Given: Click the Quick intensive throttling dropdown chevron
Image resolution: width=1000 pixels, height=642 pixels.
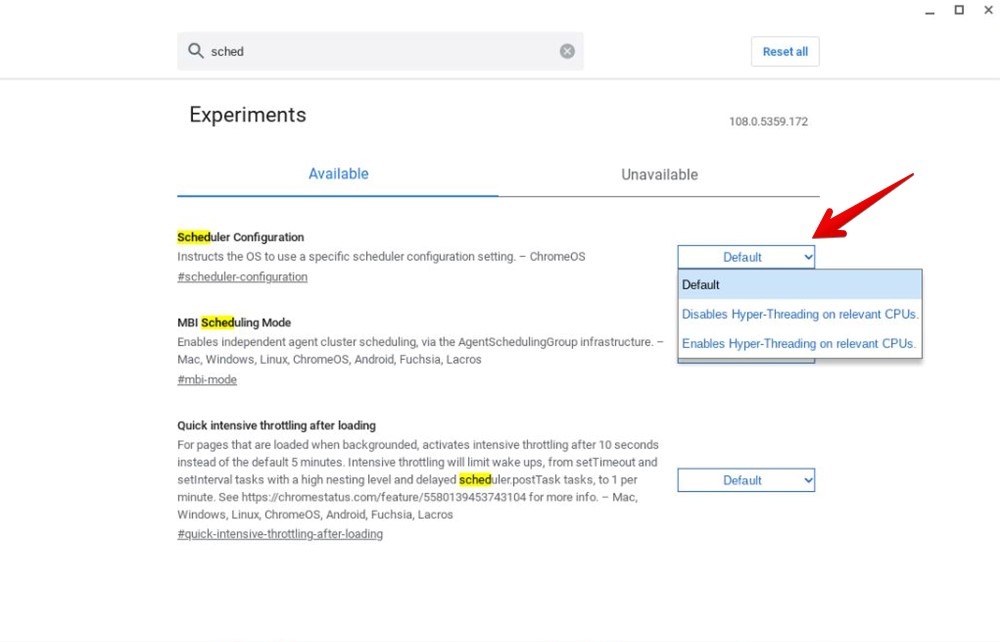Looking at the screenshot, I should (807, 480).
